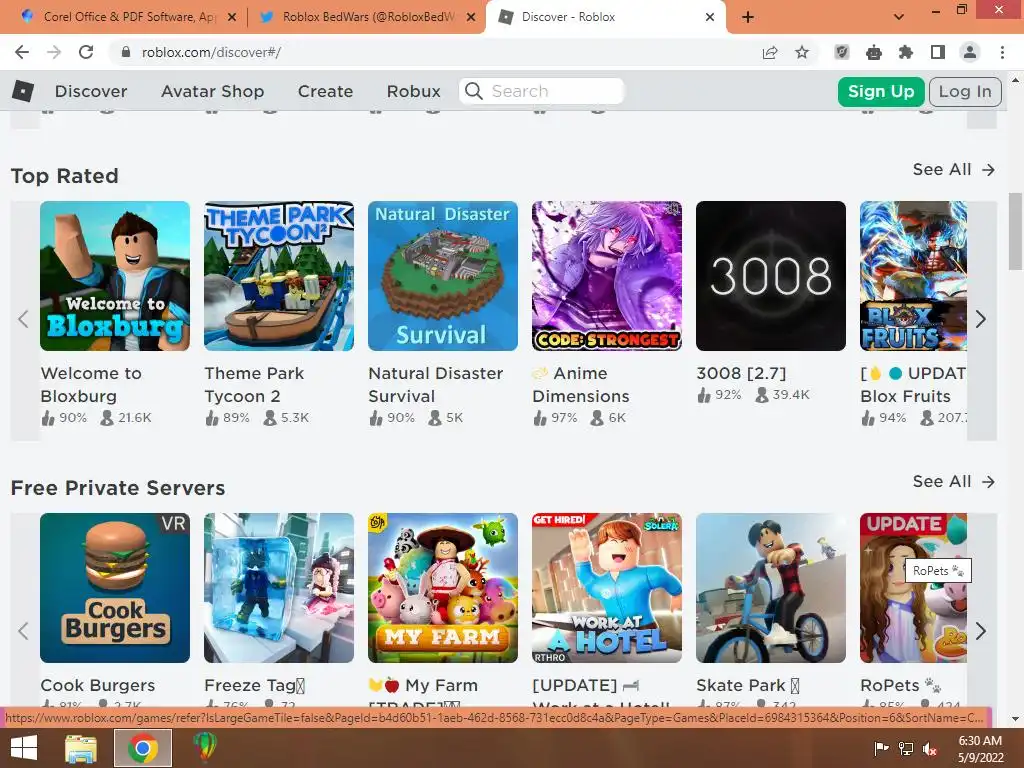The height and width of the screenshot is (768, 1024).
Task: Advance Free Private Servers carousel right
Action: click(980, 631)
